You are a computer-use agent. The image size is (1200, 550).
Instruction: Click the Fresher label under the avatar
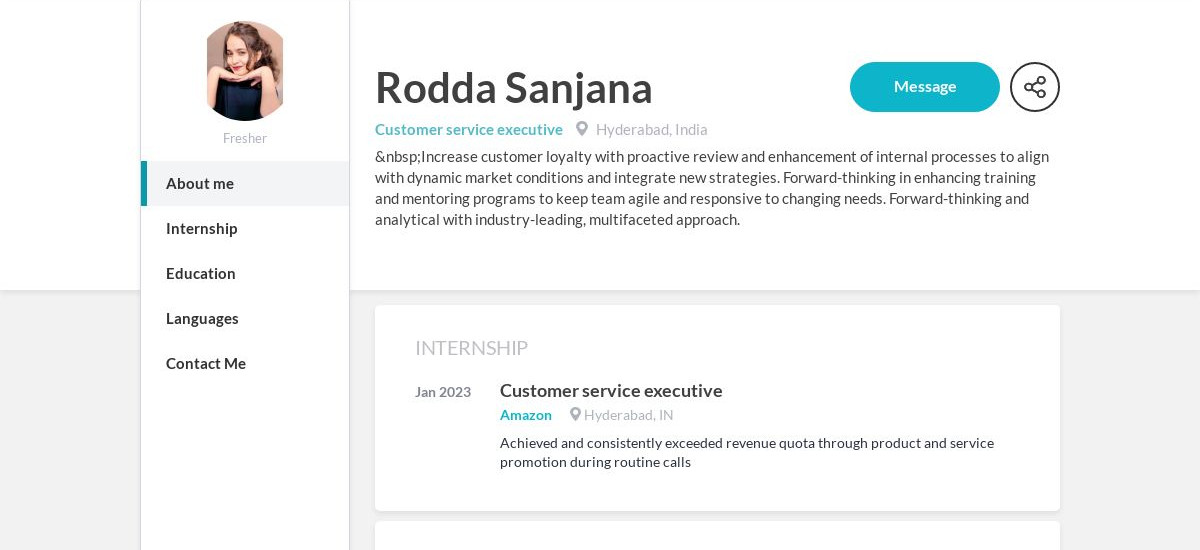(x=245, y=139)
